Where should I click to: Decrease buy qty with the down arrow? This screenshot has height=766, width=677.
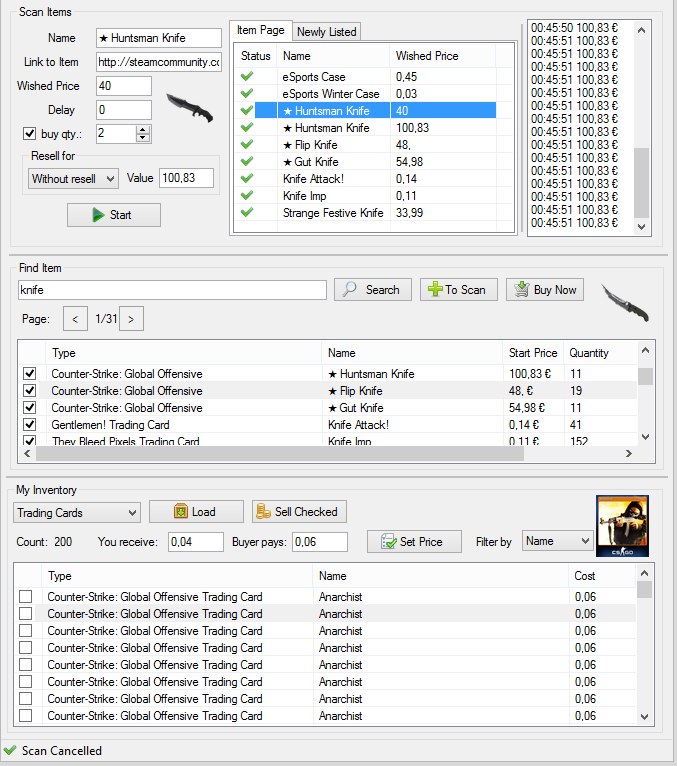point(143,138)
